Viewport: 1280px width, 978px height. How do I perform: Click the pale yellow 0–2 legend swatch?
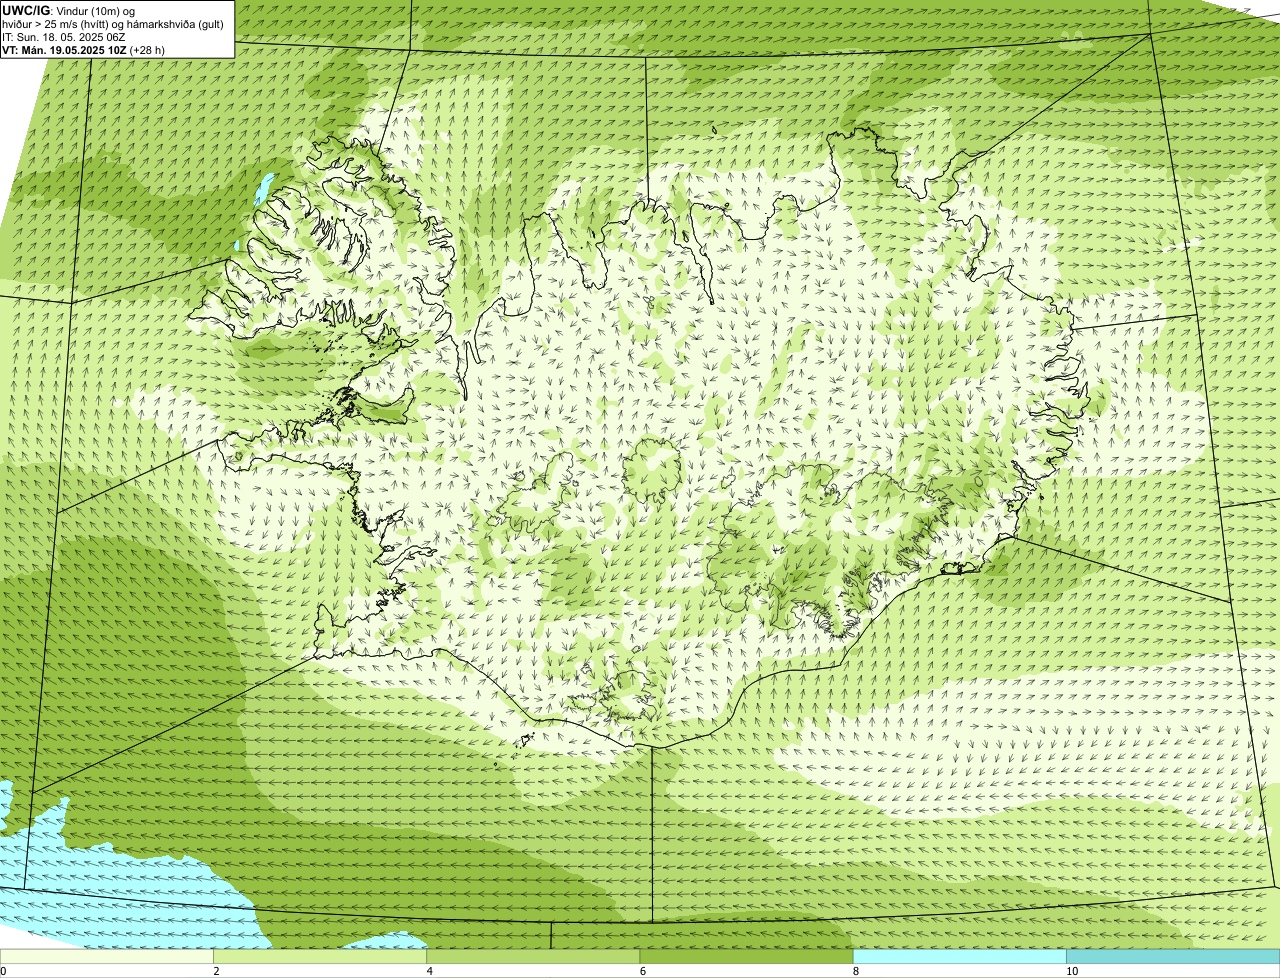[106, 956]
